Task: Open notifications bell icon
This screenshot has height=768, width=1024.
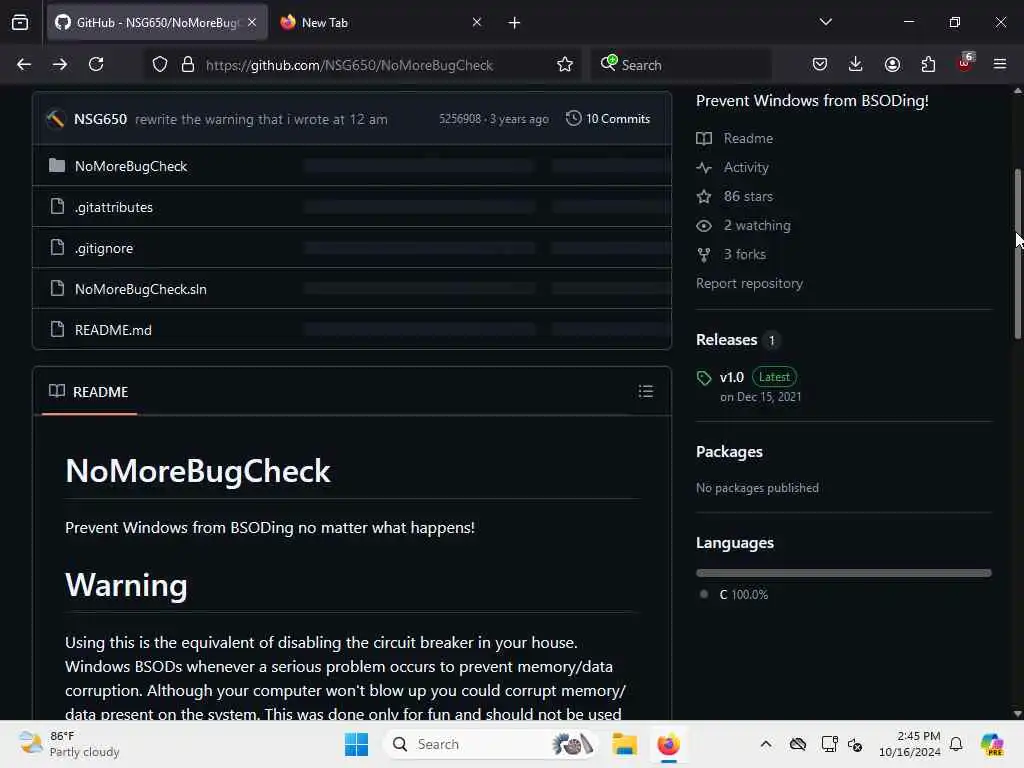Action: coord(956,744)
